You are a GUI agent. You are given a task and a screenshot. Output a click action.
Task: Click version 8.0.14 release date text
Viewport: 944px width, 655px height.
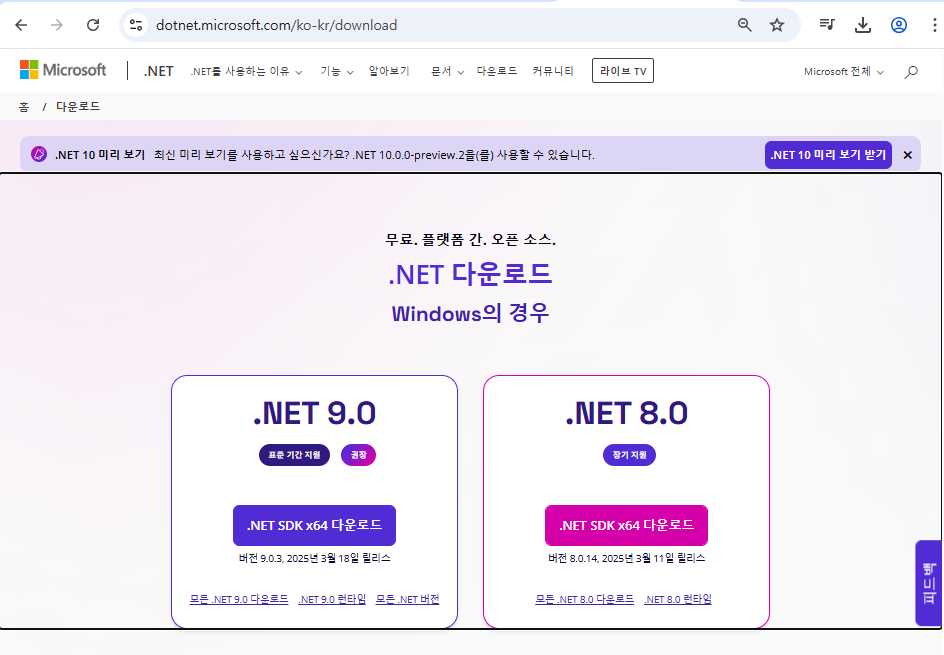(626, 558)
